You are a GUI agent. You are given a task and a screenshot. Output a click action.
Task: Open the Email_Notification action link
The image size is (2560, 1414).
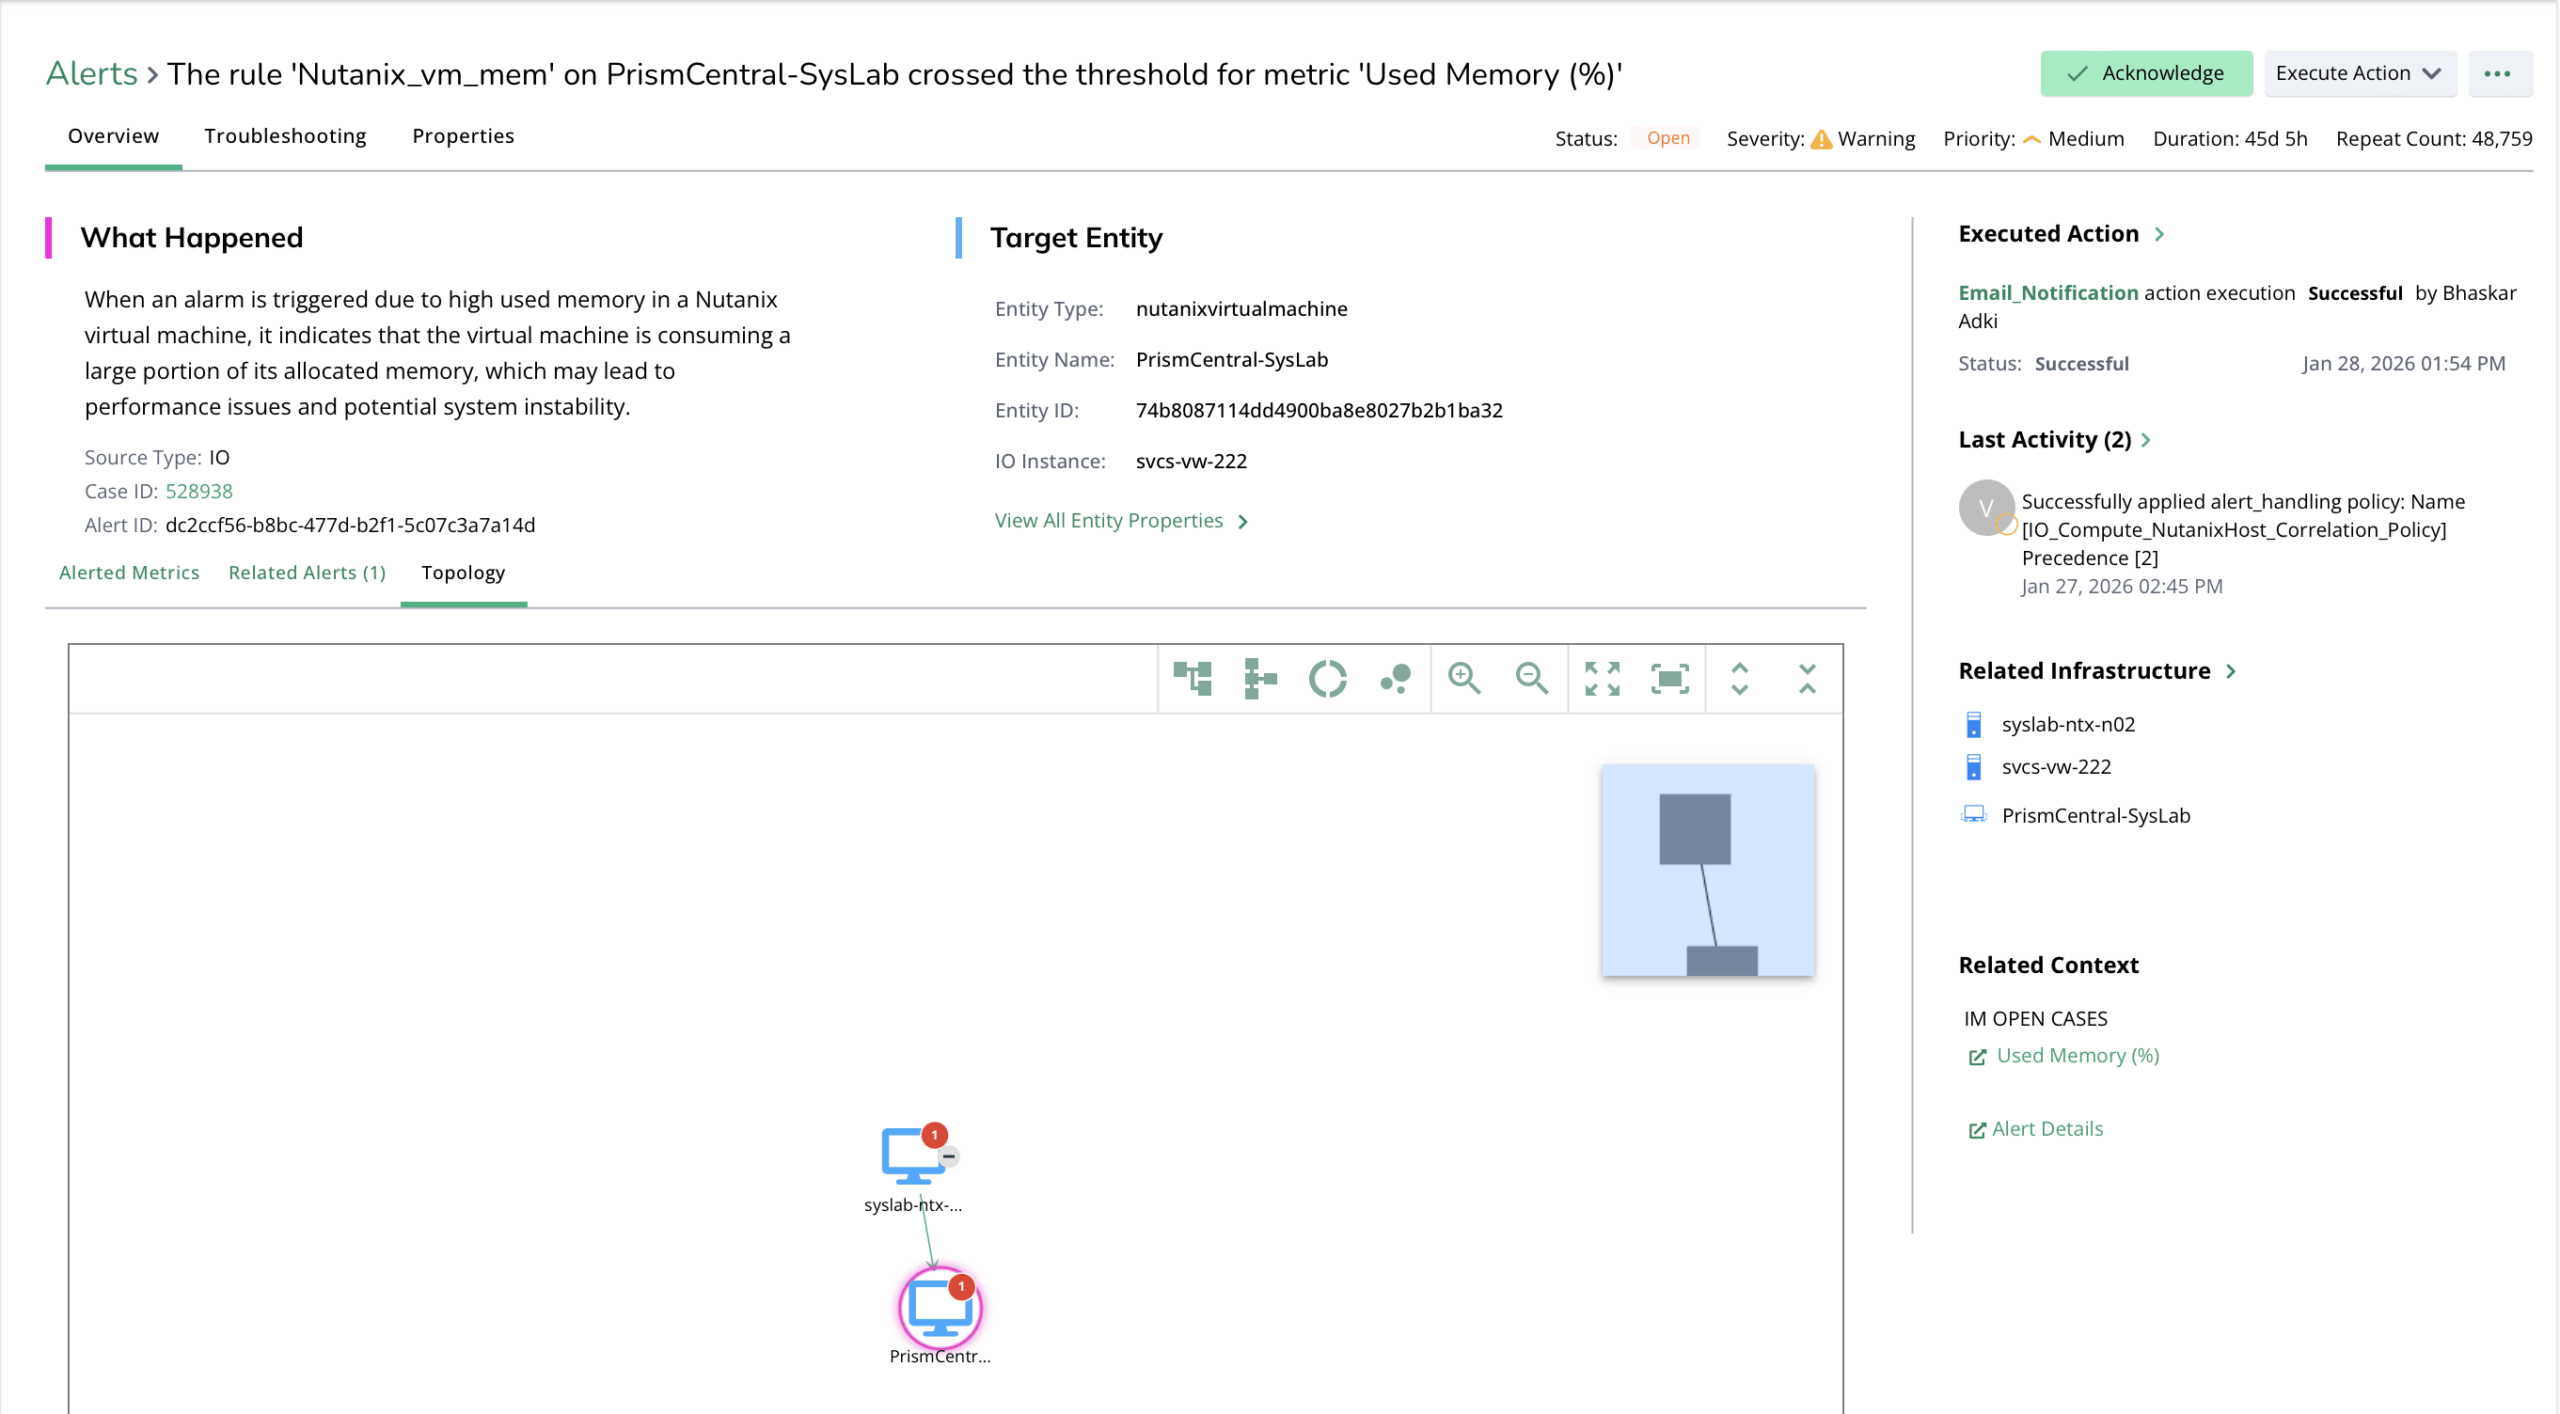coord(2047,293)
